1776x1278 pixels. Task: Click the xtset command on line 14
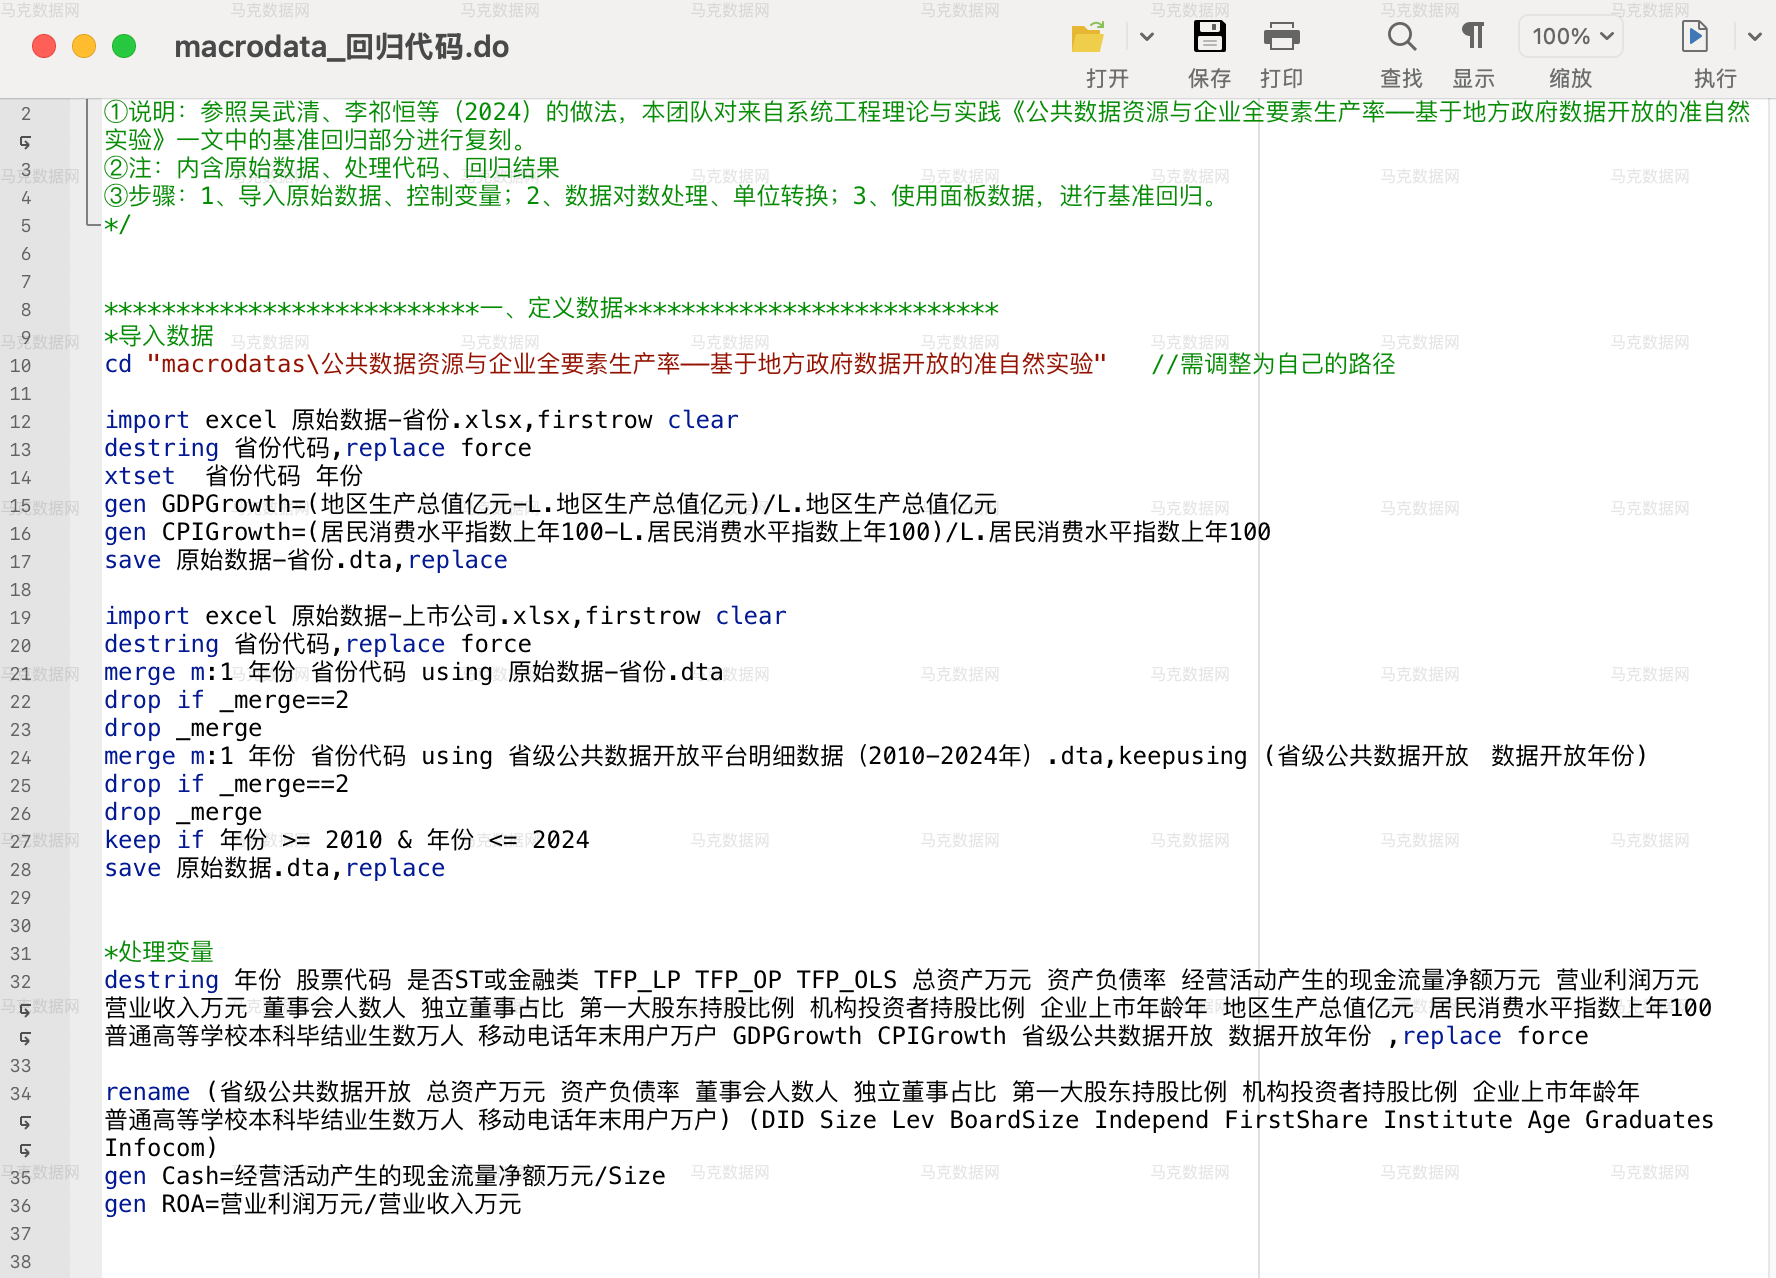pos(139,476)
